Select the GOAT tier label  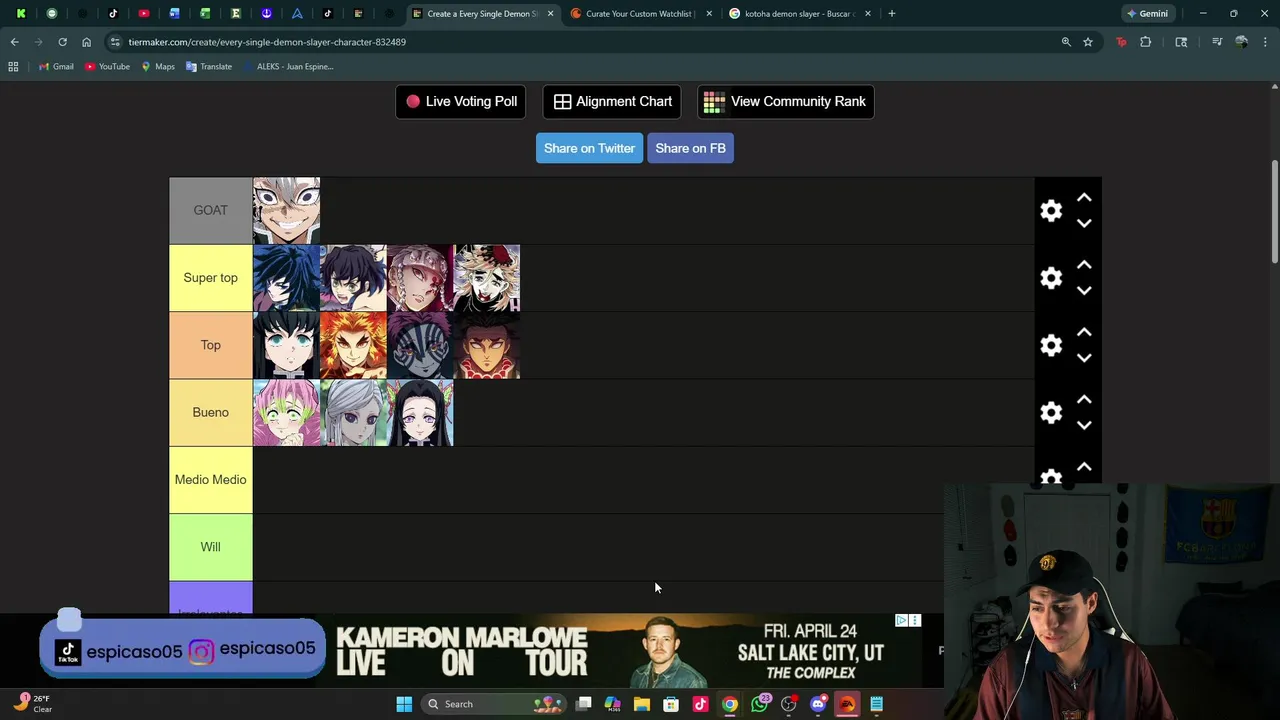tap(210, 210)
